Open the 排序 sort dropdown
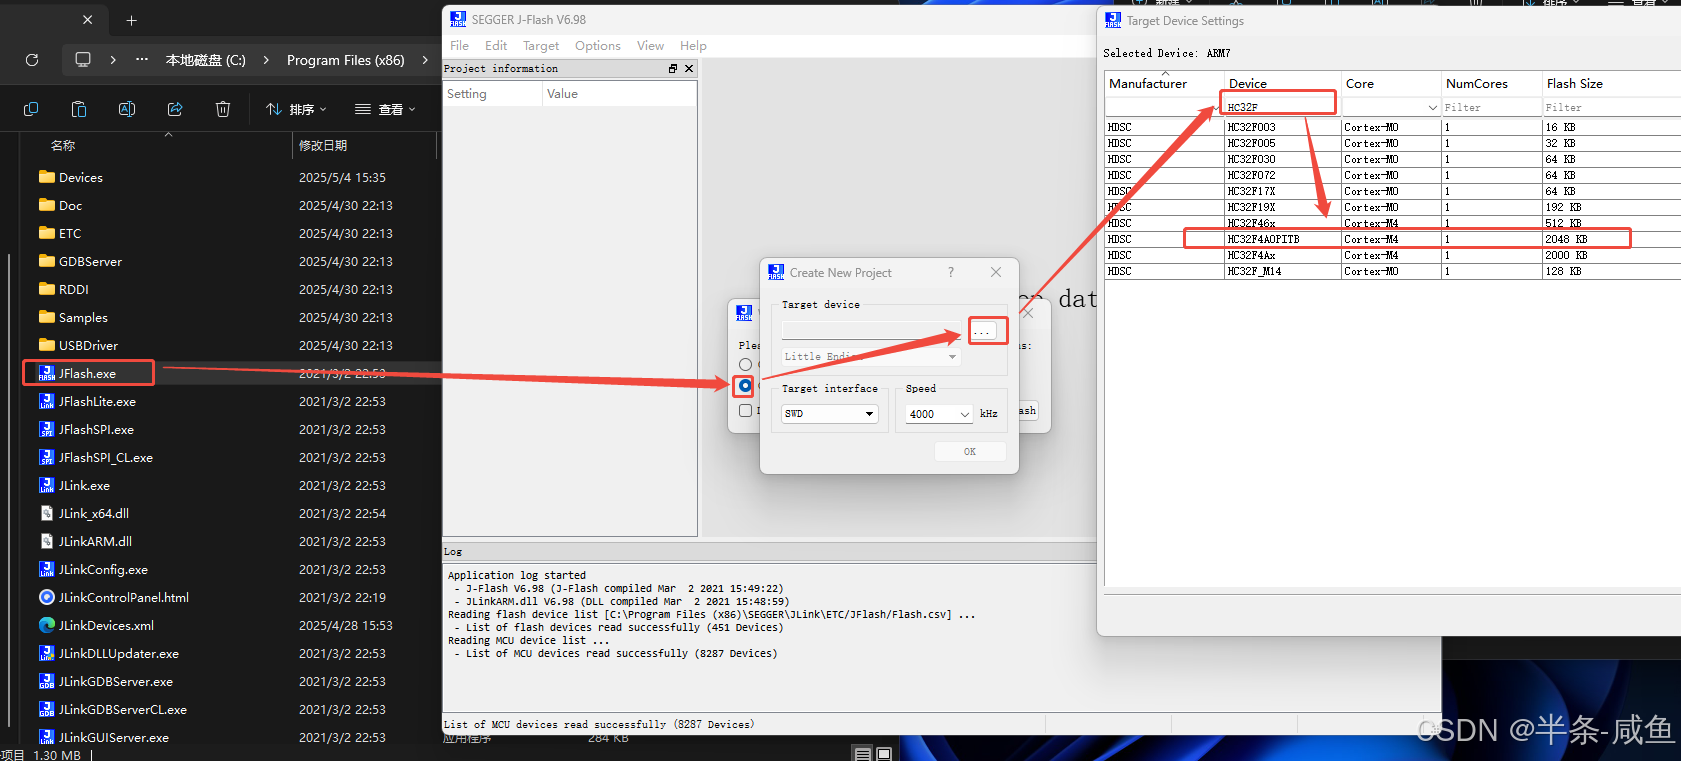 click(x=296, y=109)
